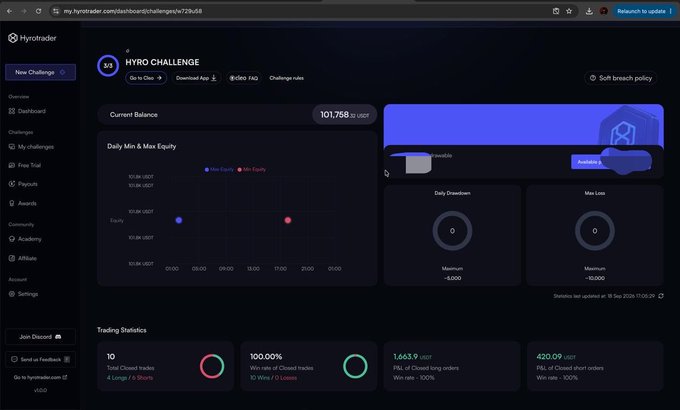Click the tab search icon beside the star
Viewport: 680px width, 410px height.
coord(556,11)
